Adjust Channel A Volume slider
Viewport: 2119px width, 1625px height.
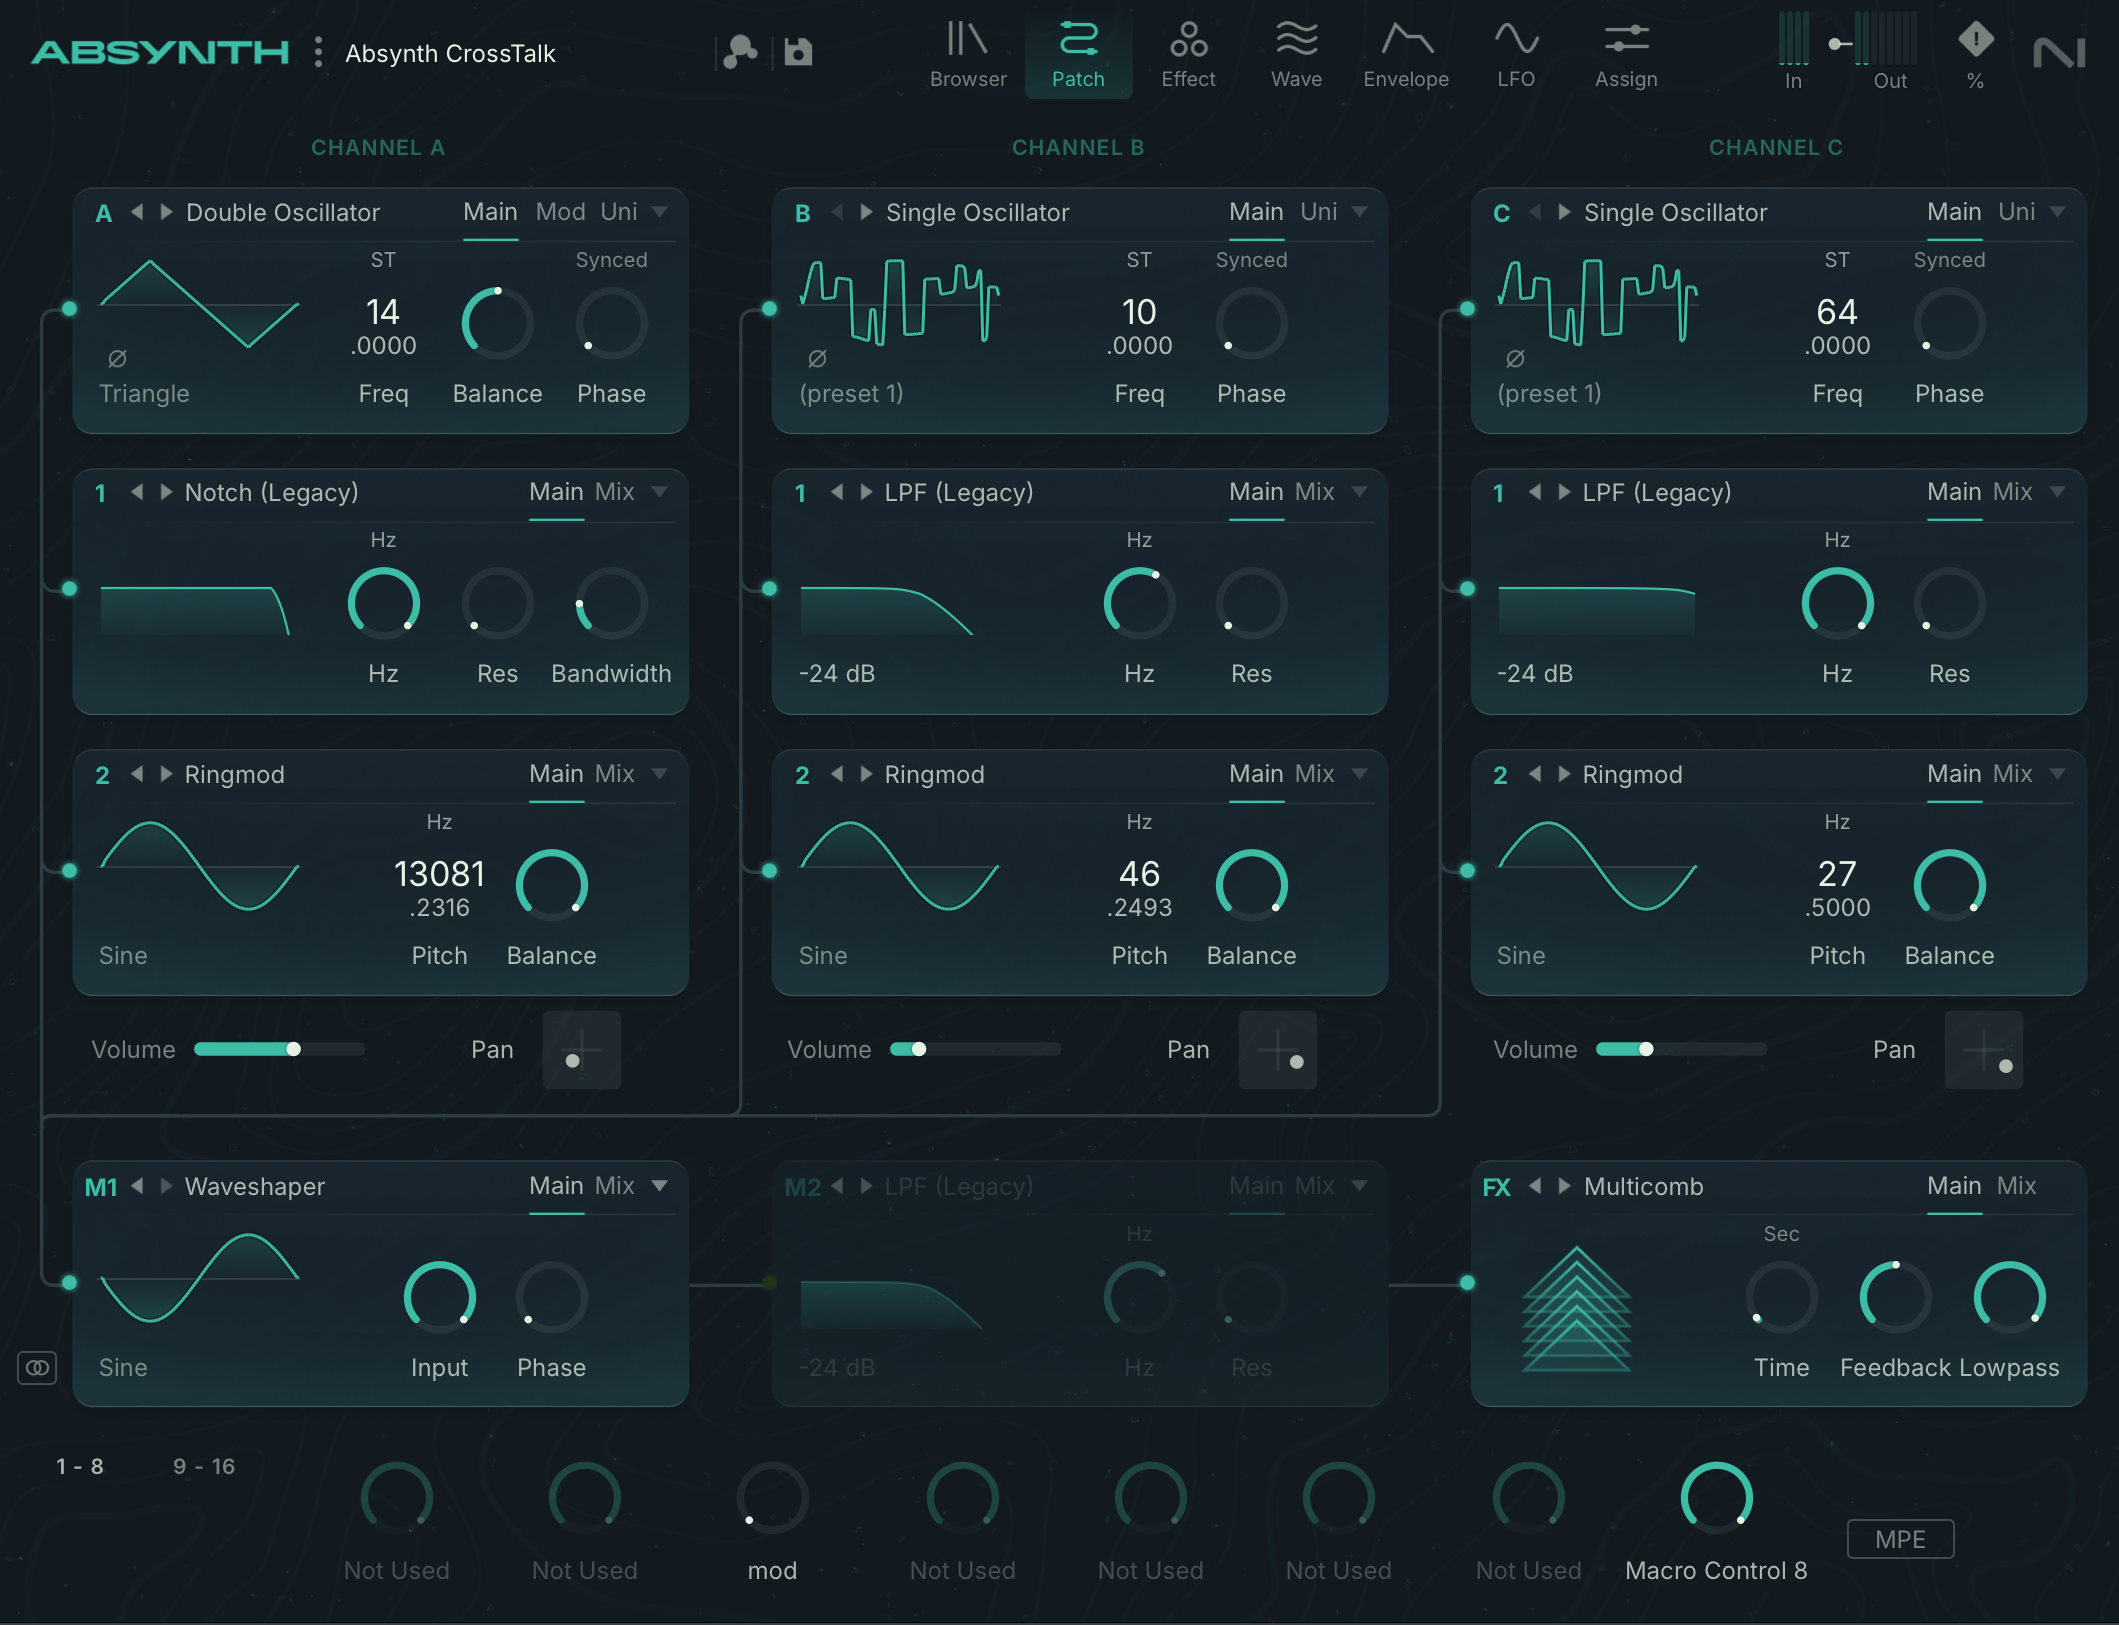[293, 1049]
